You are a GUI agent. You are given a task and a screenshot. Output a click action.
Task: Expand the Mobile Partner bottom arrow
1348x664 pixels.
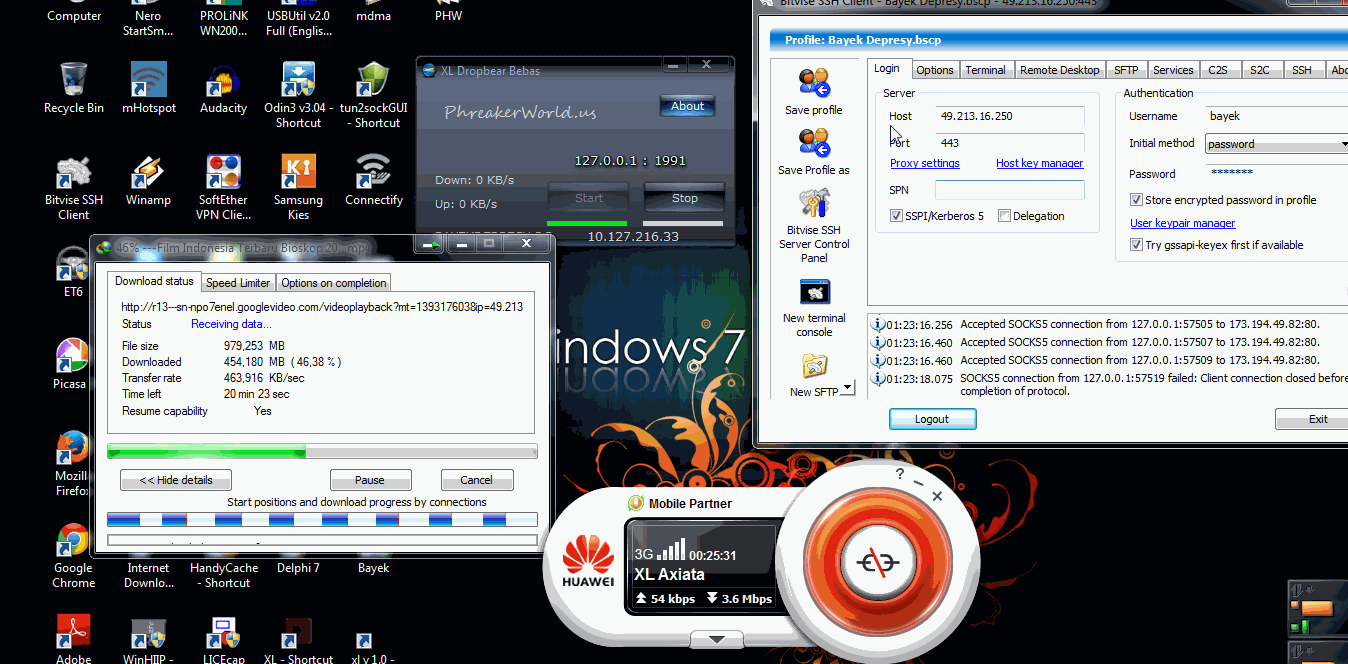pyautogui.click(x=717, y=639)
